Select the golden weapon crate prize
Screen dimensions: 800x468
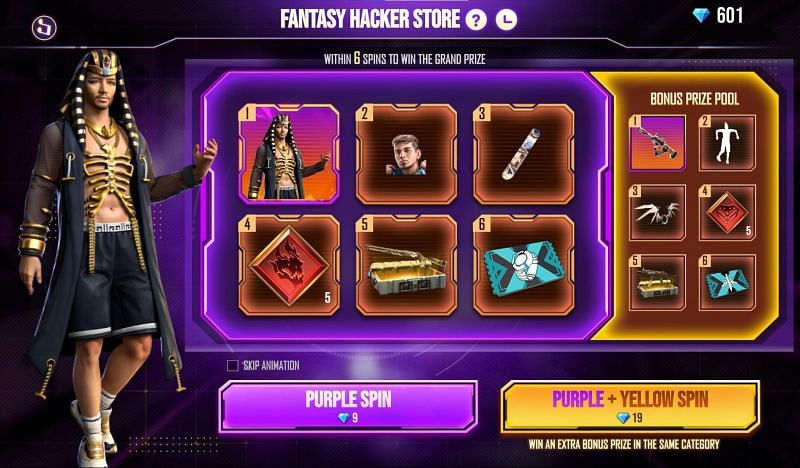click(x=407, y=265)
